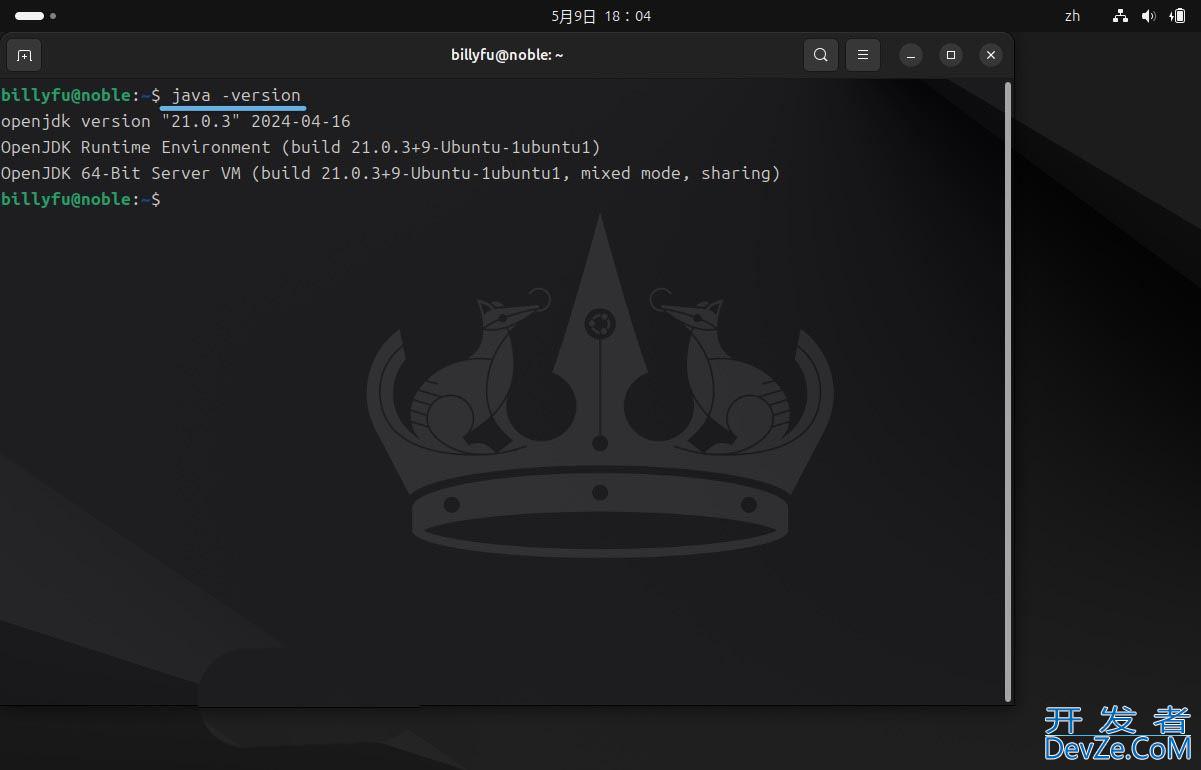Click the network status icon
The height and width of the screenshot is (770, 1201).
tap(1120, 16)
